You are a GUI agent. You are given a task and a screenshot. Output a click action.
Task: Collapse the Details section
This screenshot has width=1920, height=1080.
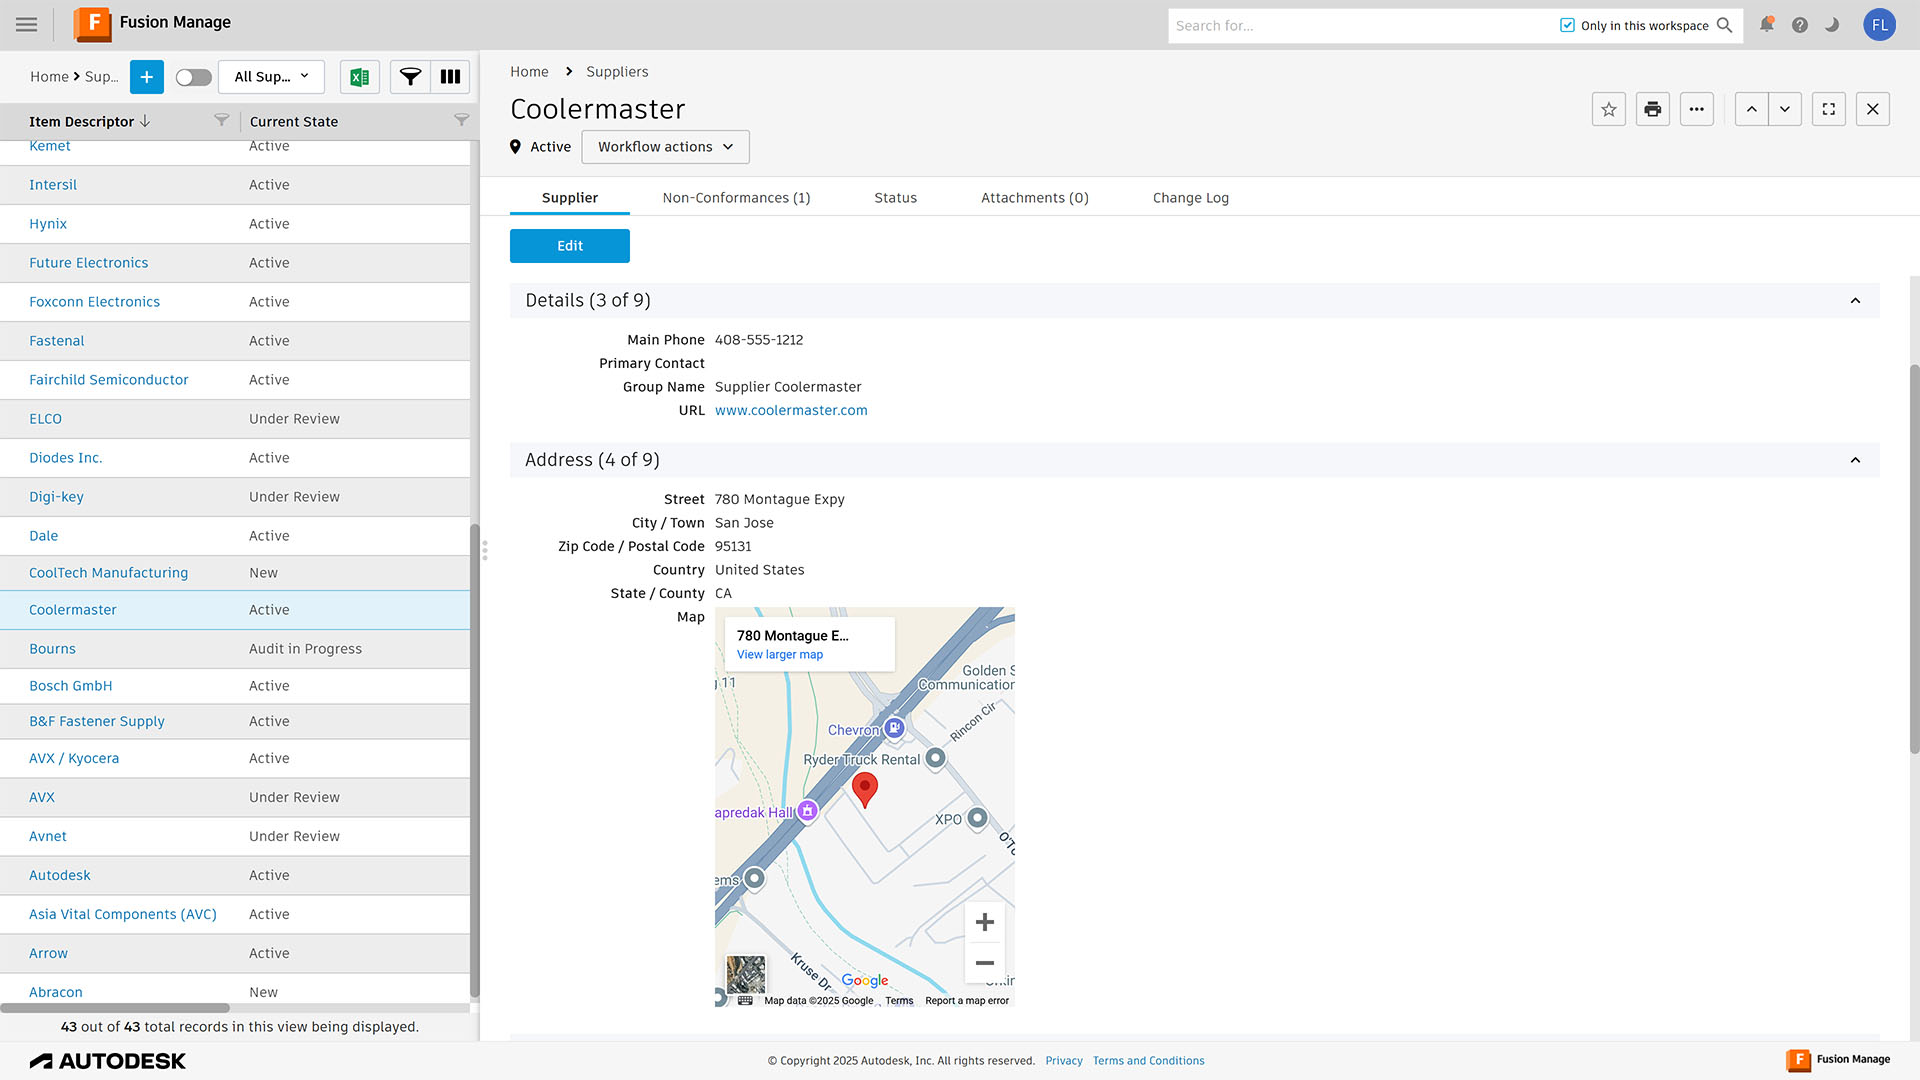click(1855, 301)
